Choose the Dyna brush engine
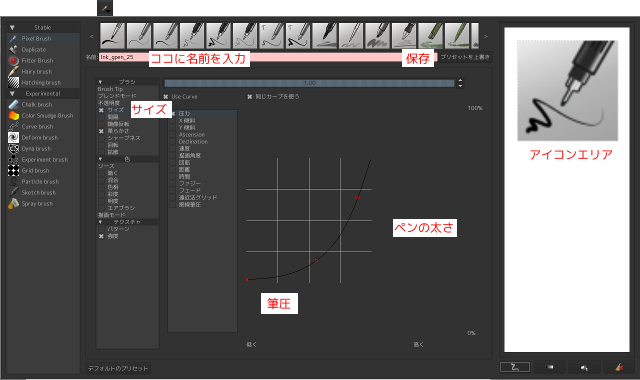640x380 pixels. [43, 149]
